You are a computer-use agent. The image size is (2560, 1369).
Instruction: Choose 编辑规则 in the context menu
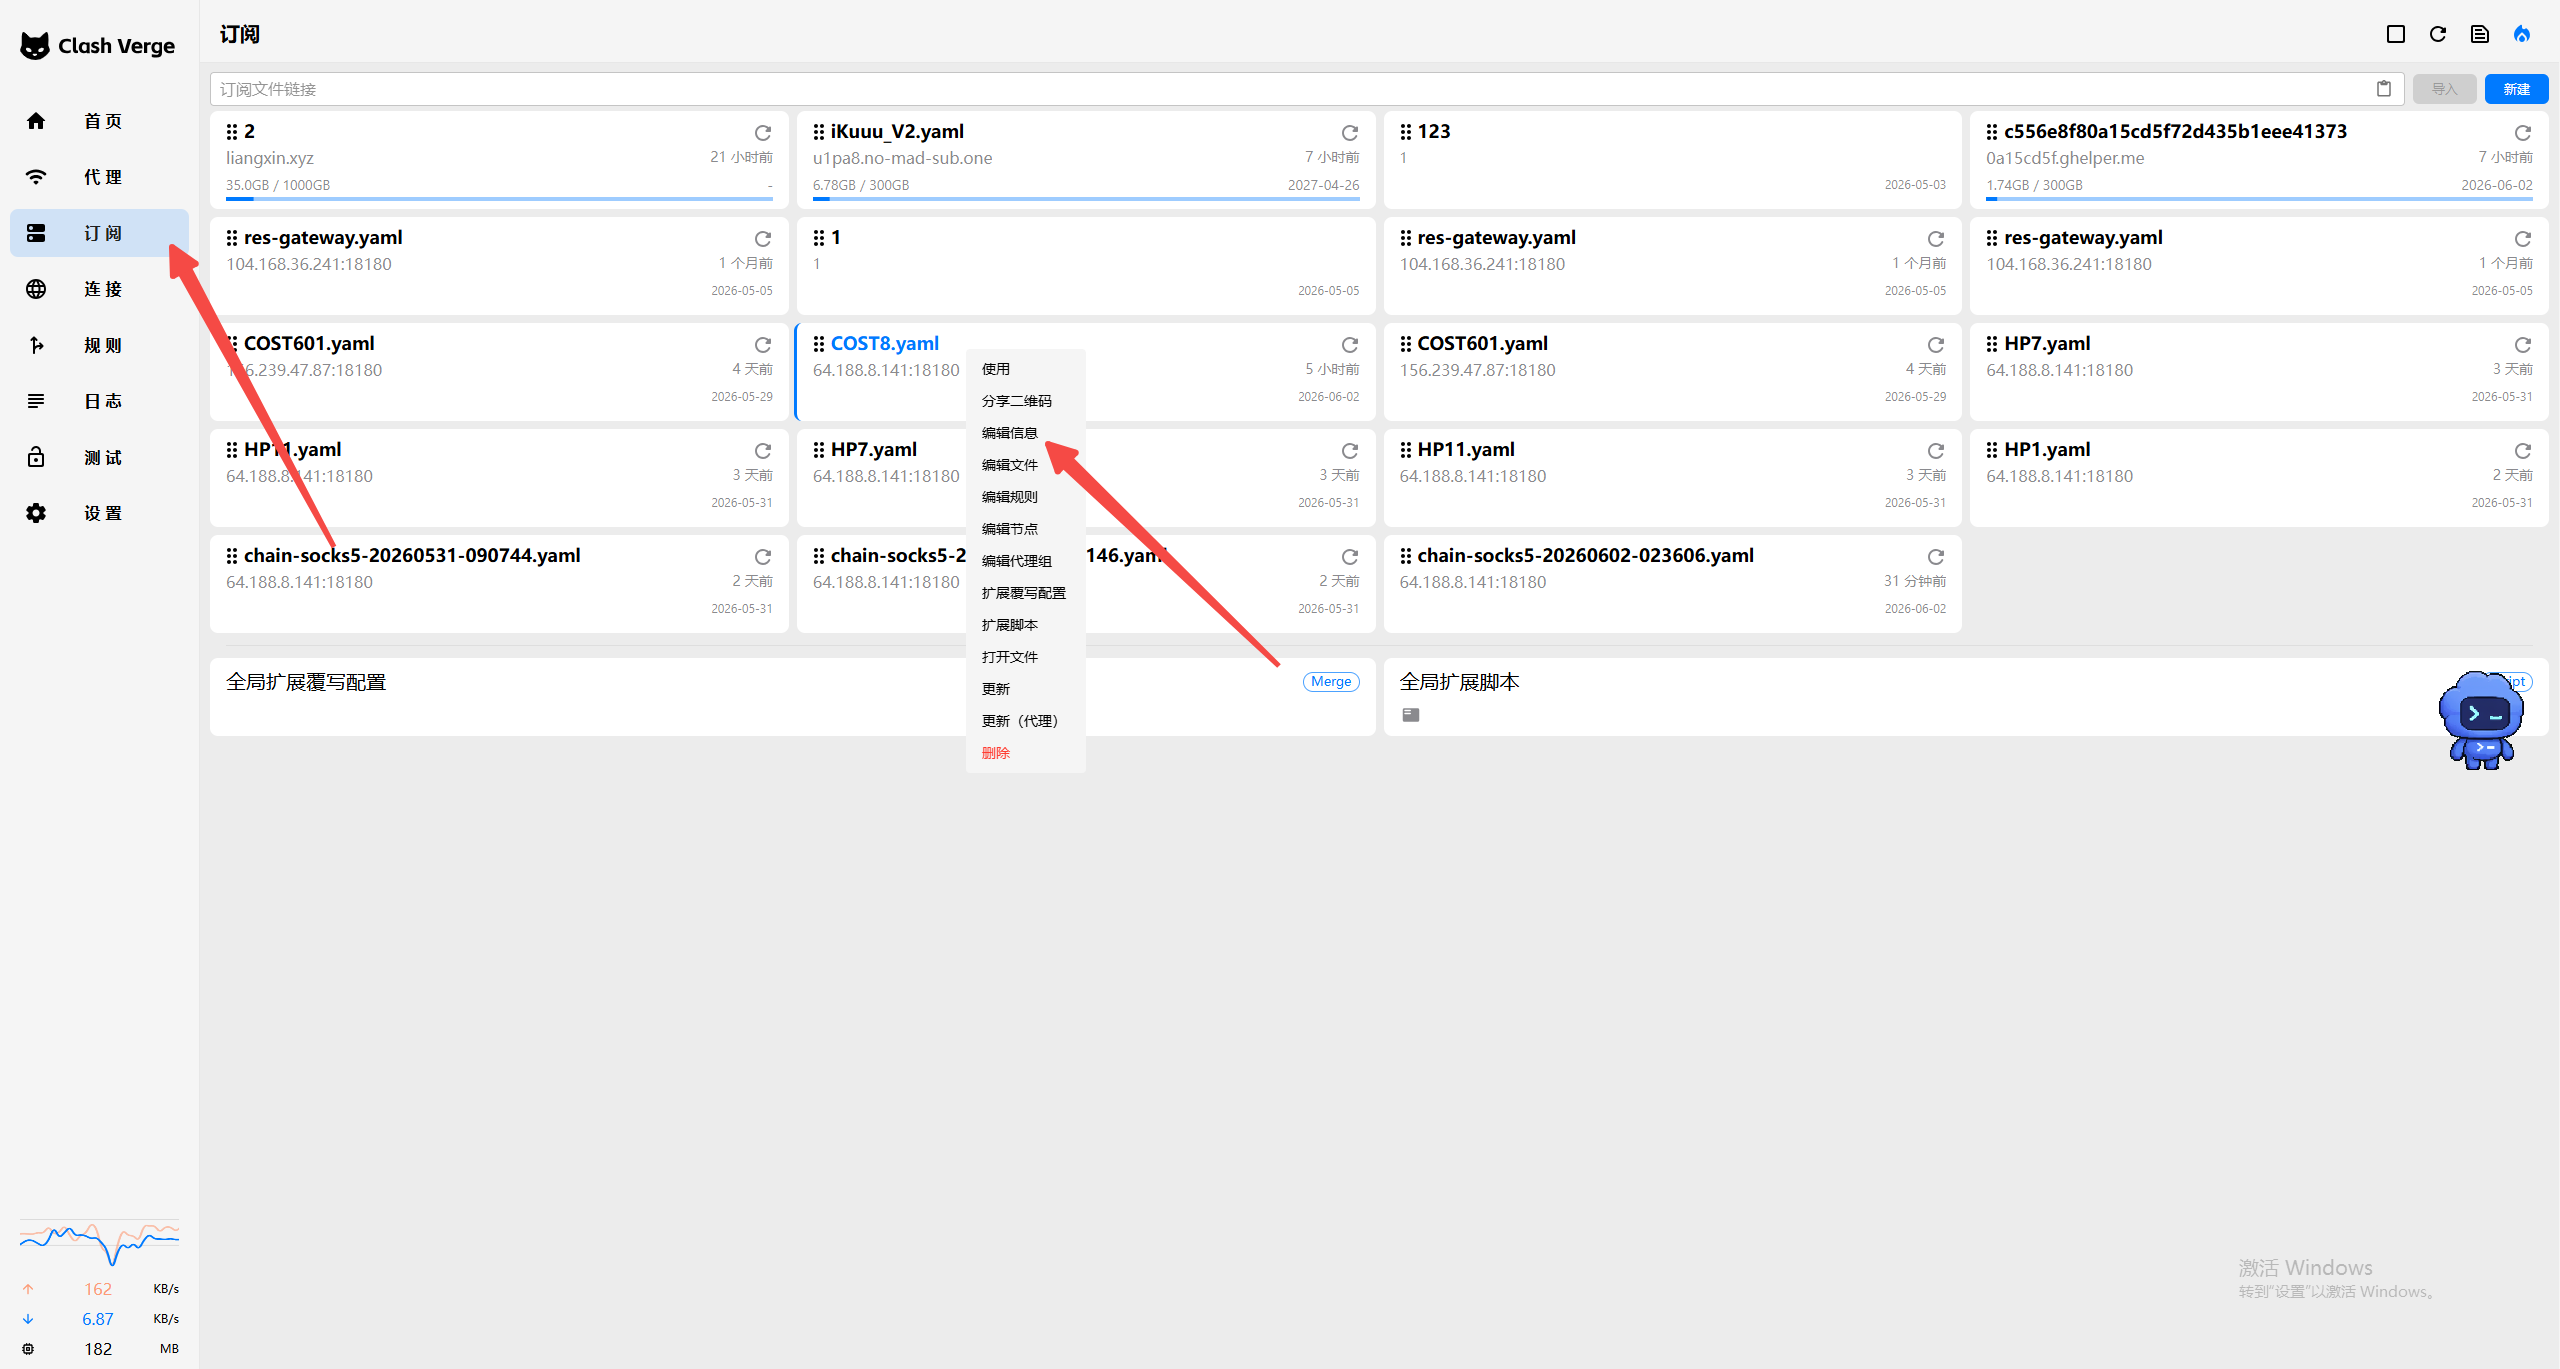[1026, 497]
